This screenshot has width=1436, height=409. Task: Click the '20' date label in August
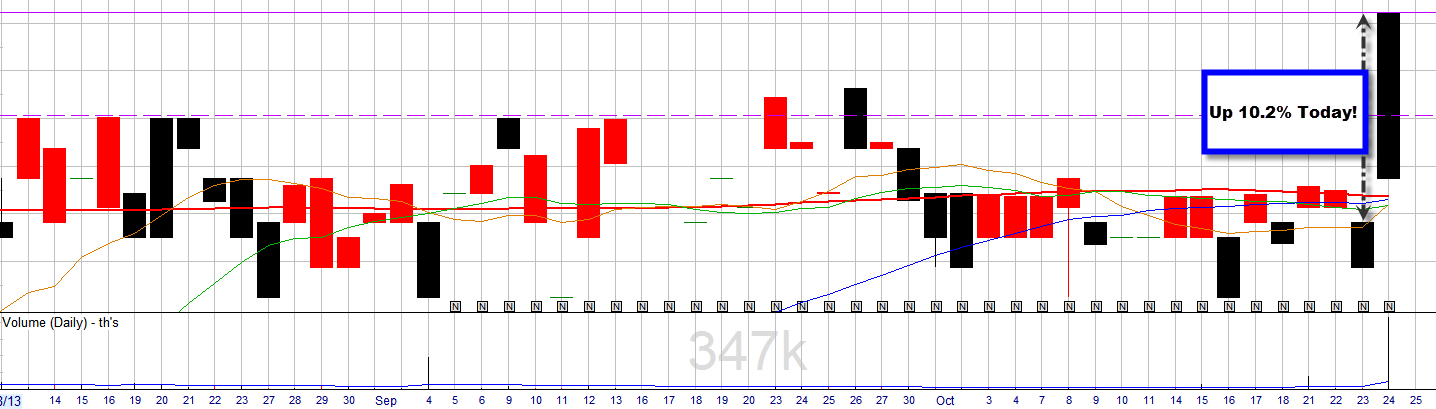(162, 400)
